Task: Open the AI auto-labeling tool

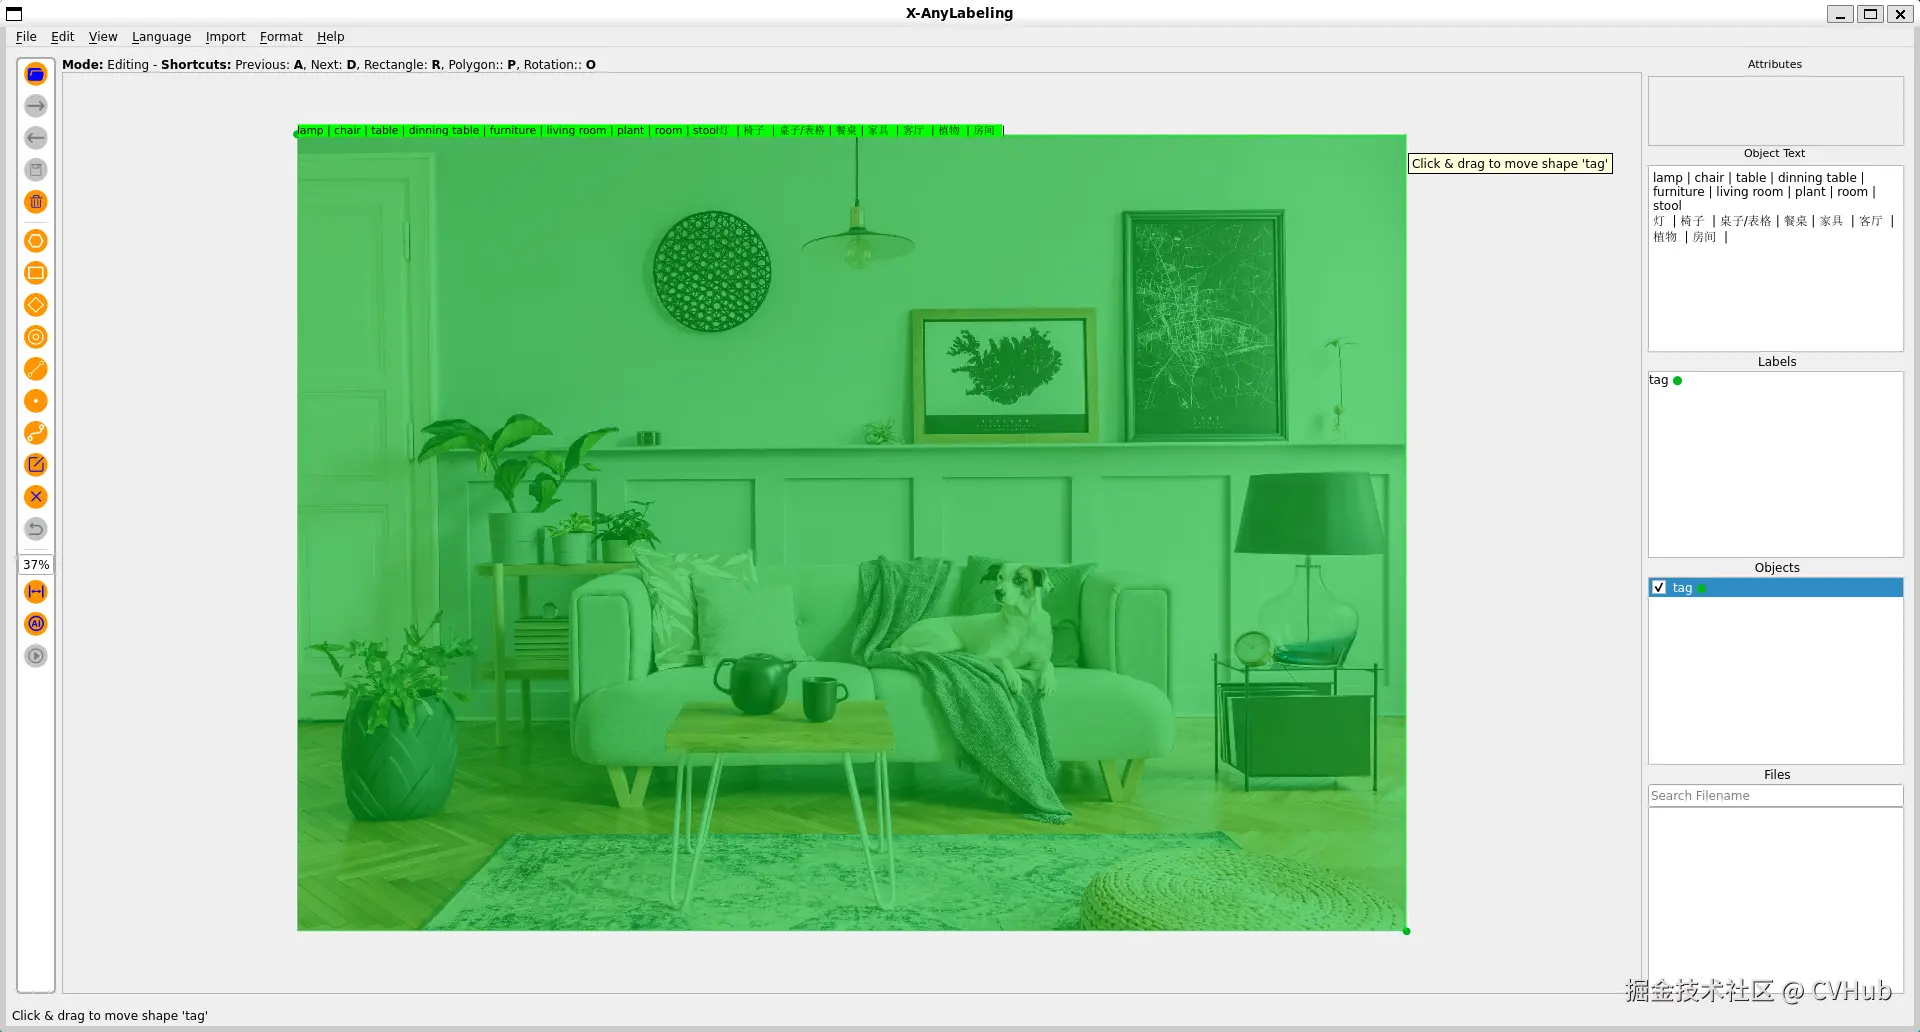Action: click(x=36, y=624)
